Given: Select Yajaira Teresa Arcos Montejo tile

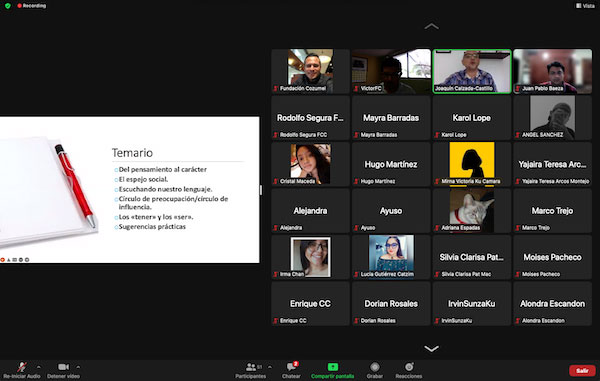Looking at the screenshot, I should click(x=553, y=164).
